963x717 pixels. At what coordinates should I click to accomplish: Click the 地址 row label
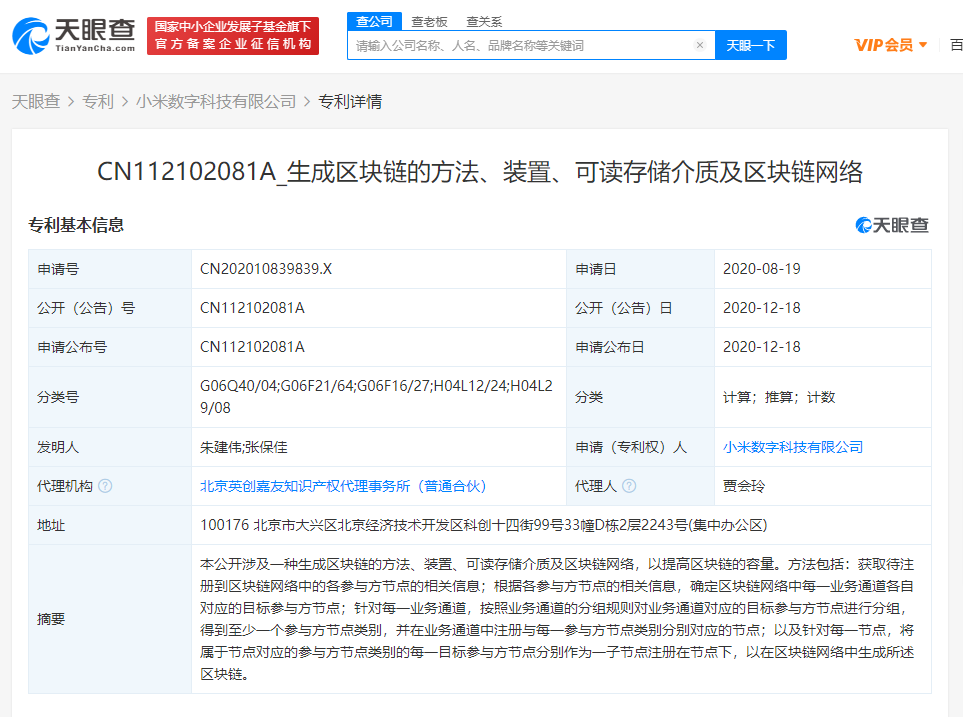pyautogui.click(x=51, y=525)
